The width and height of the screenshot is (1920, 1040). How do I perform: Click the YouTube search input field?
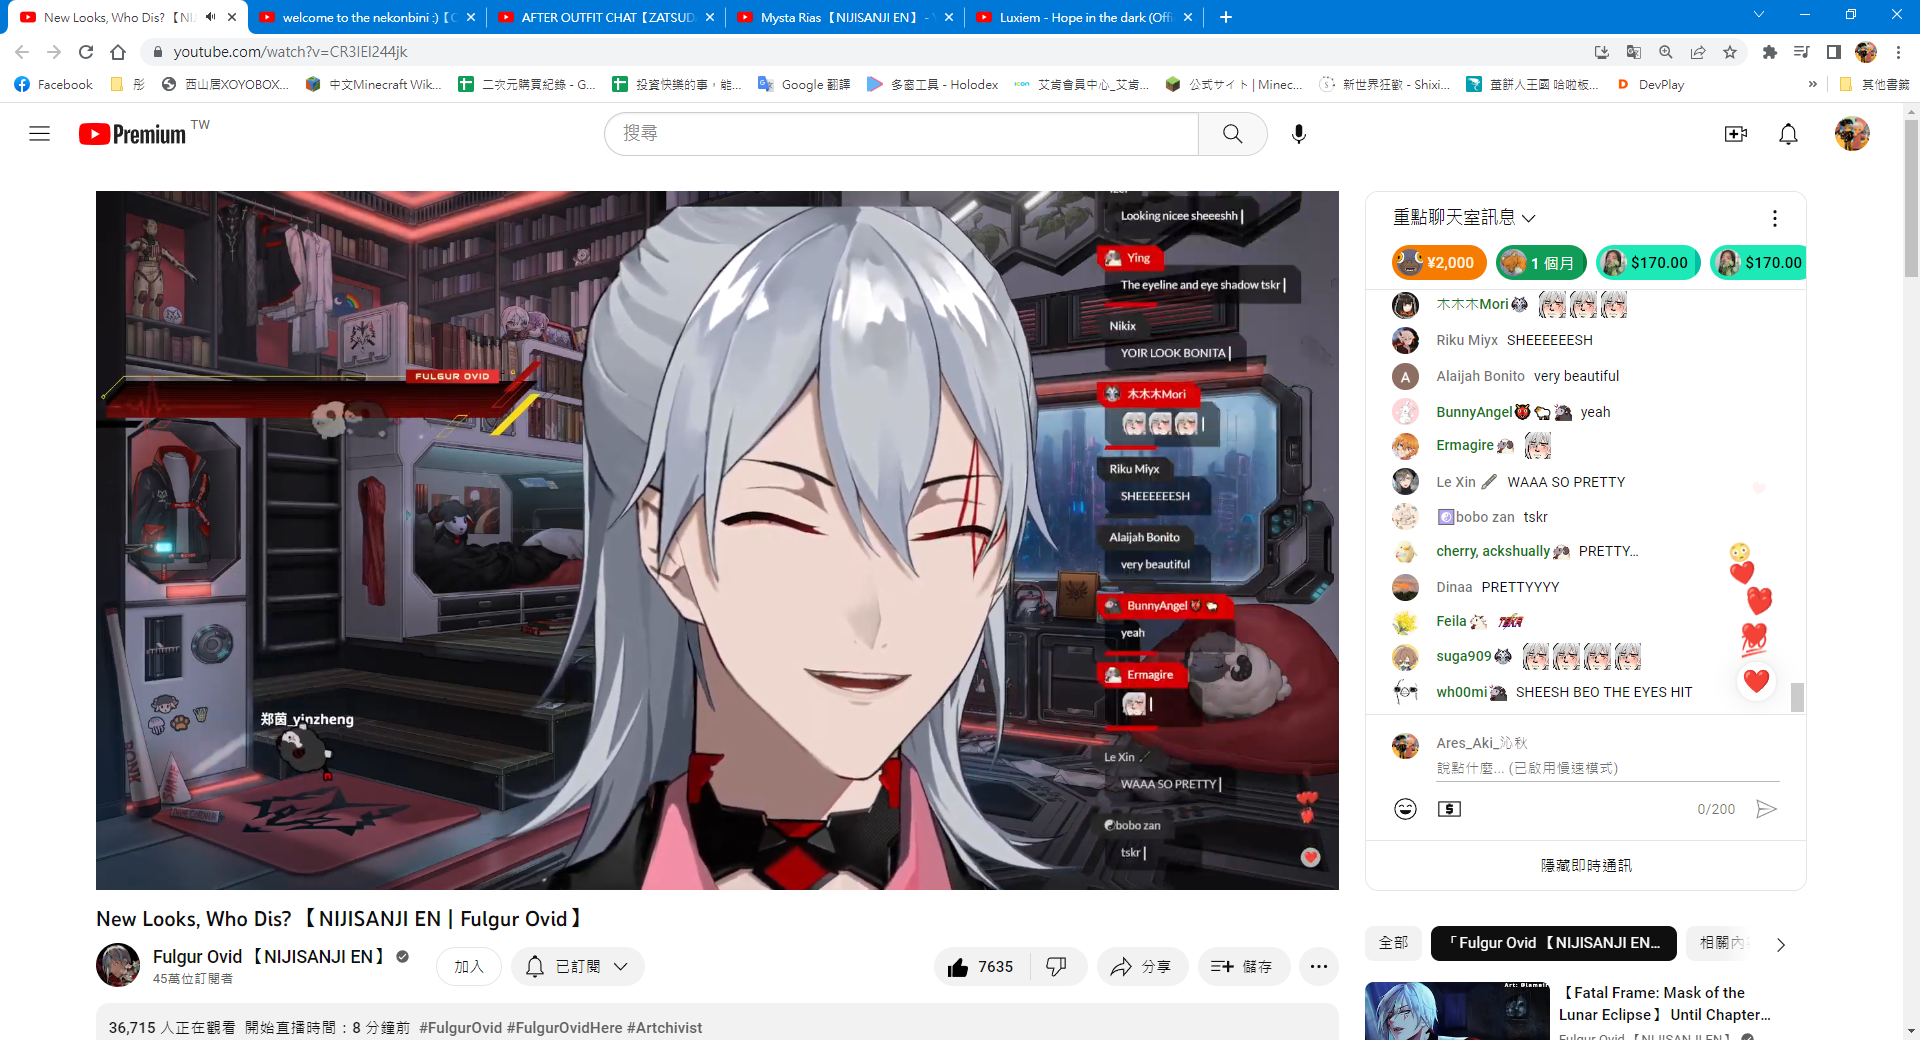pyautogui.click(x=901, y=134)
